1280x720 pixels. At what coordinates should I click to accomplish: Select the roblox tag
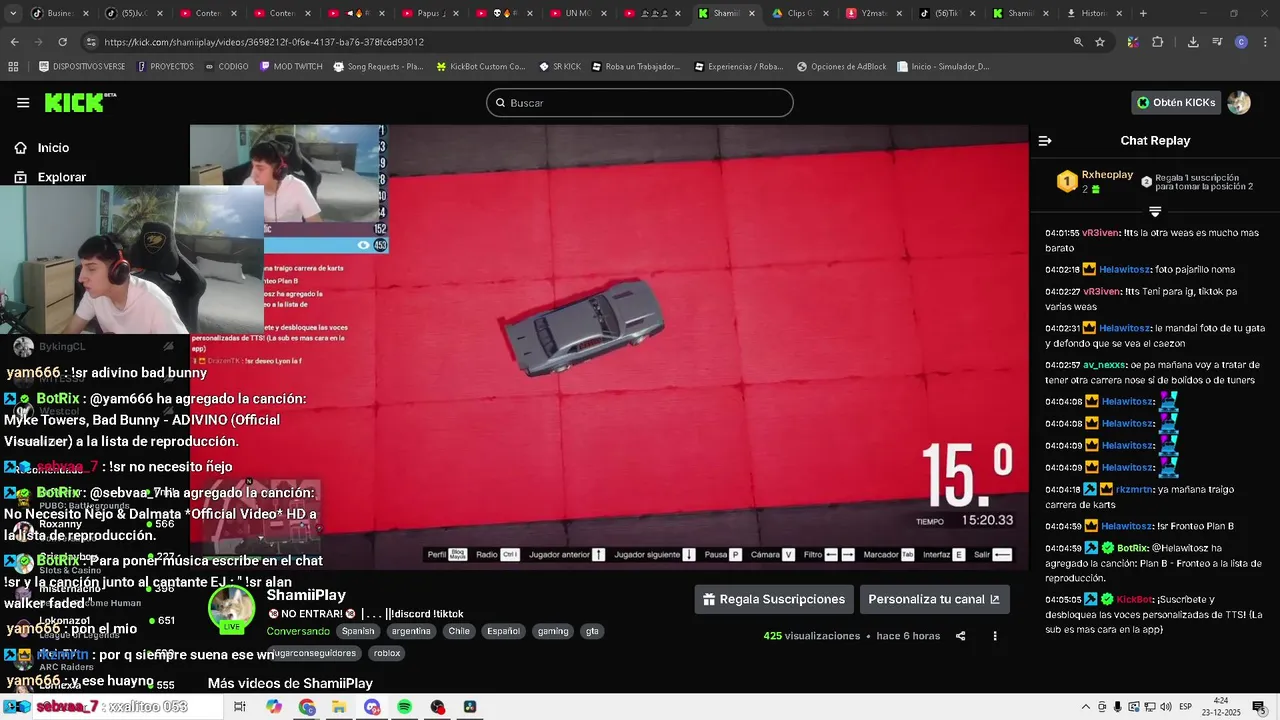[387, 653]
